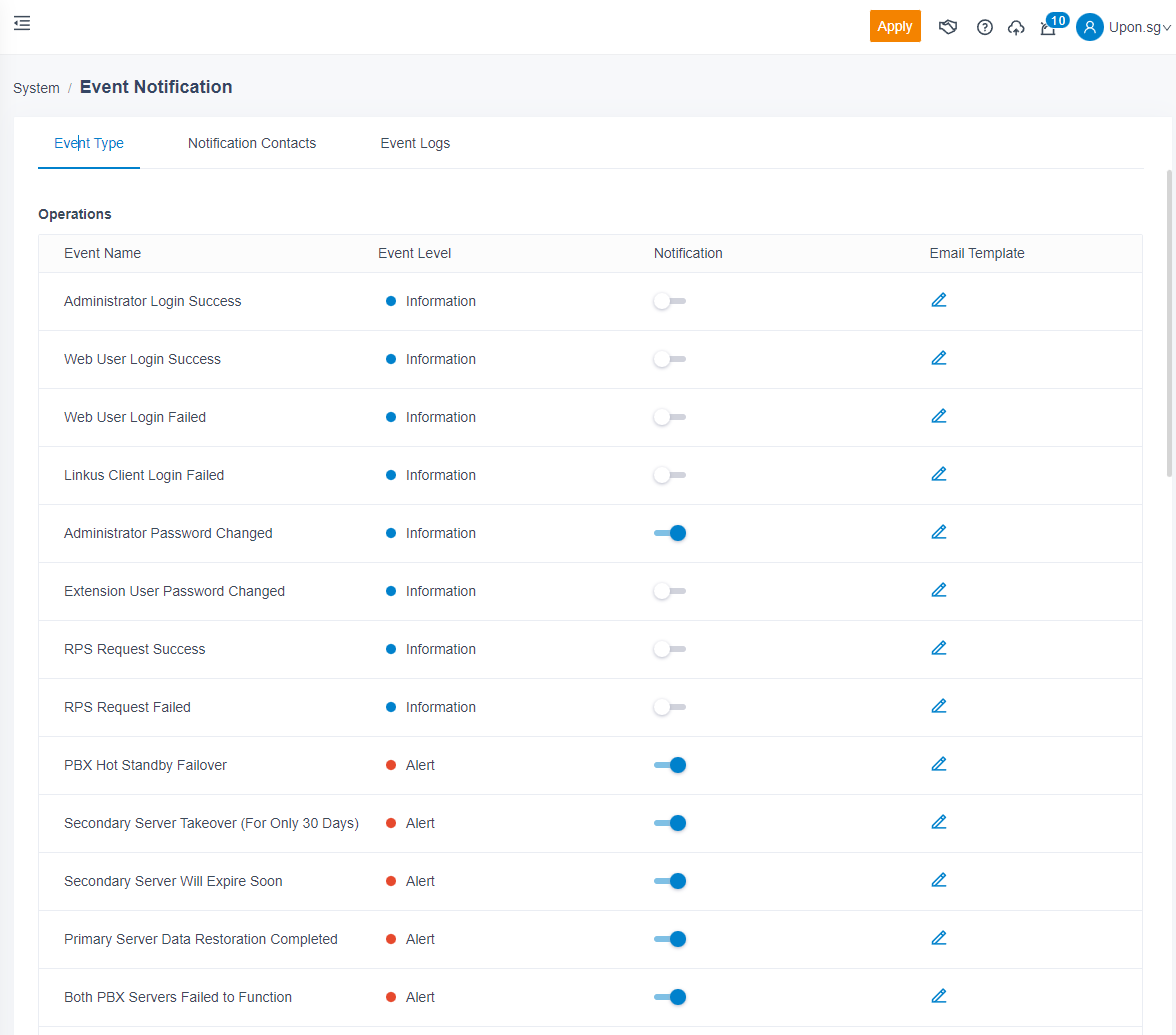1176x1035 pixels.
Task: Click the handshake icon in header
Action: 948,27
